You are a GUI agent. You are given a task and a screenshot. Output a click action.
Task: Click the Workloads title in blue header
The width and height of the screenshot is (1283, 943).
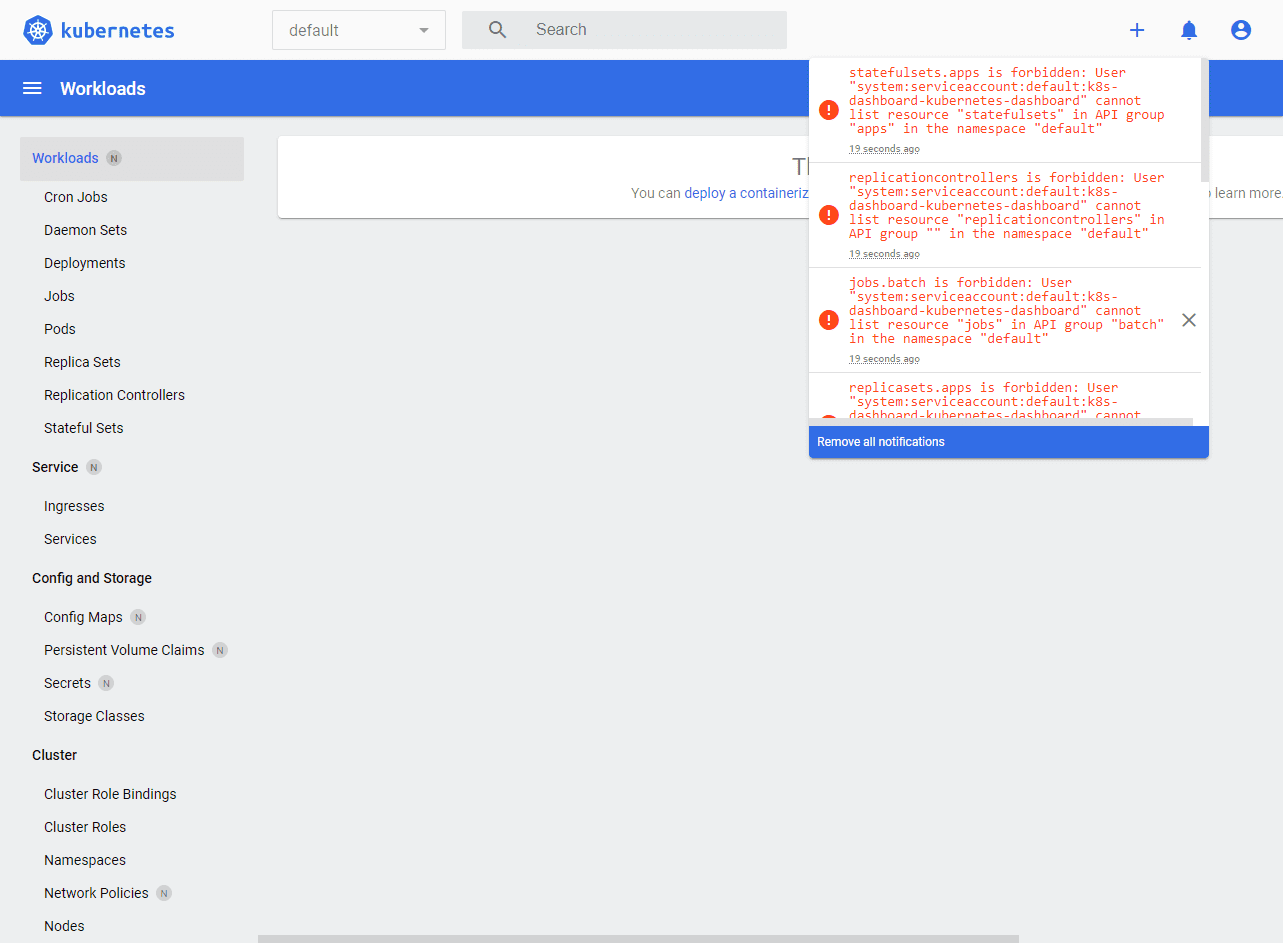pos(103,88)
